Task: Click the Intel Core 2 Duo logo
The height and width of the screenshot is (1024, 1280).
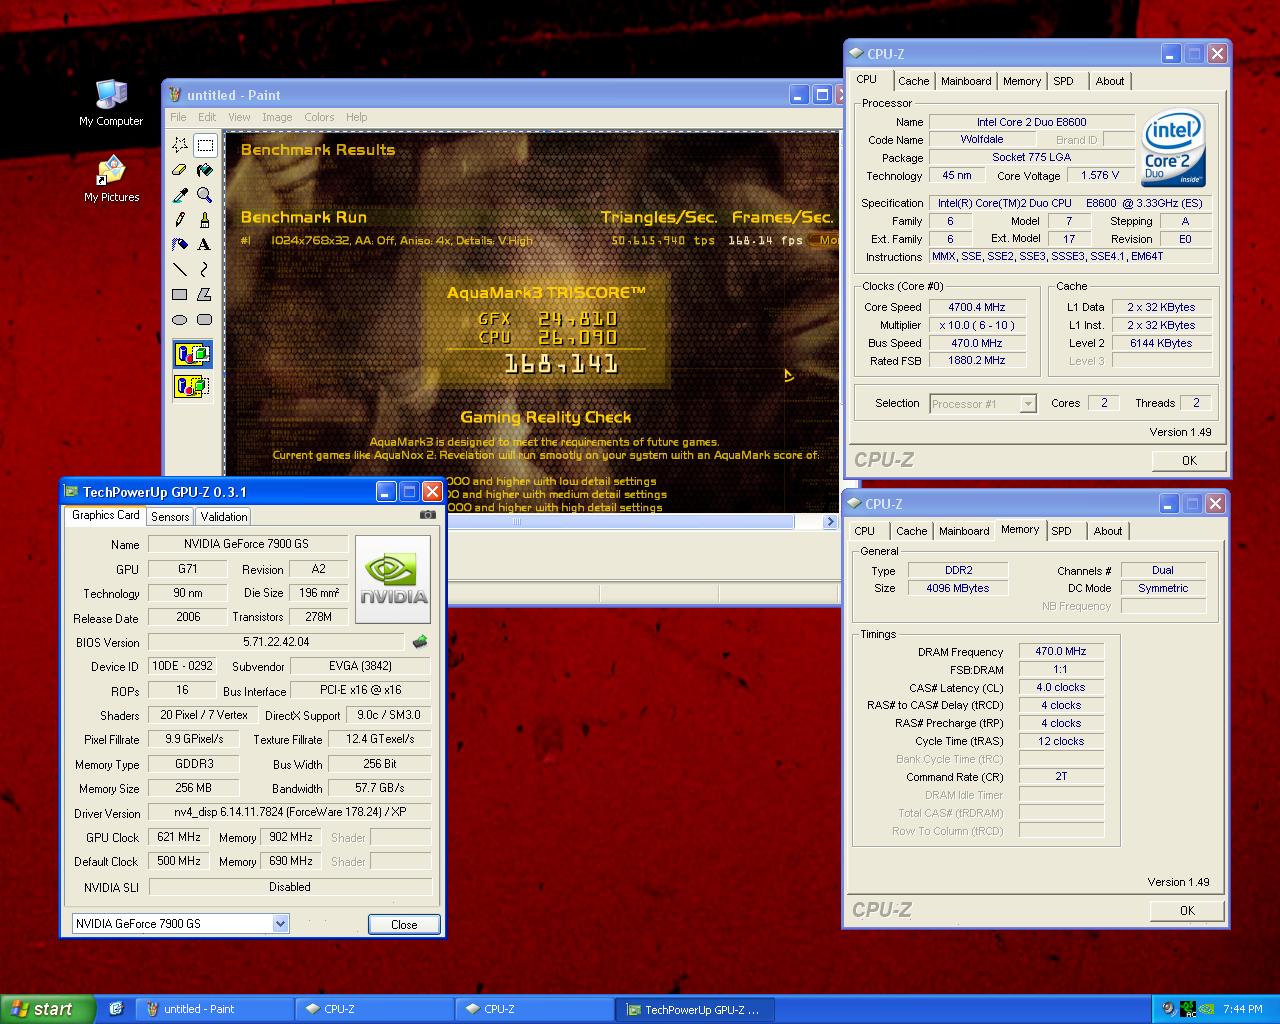Action: [1173, 150]
